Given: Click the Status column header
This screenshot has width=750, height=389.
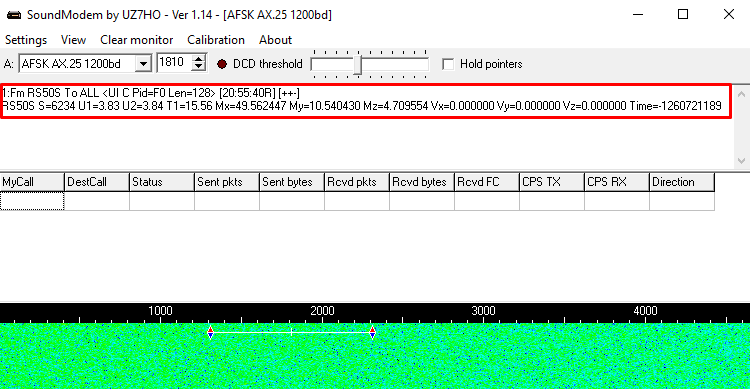Looking at the screenshot, I should coord(162,182).
